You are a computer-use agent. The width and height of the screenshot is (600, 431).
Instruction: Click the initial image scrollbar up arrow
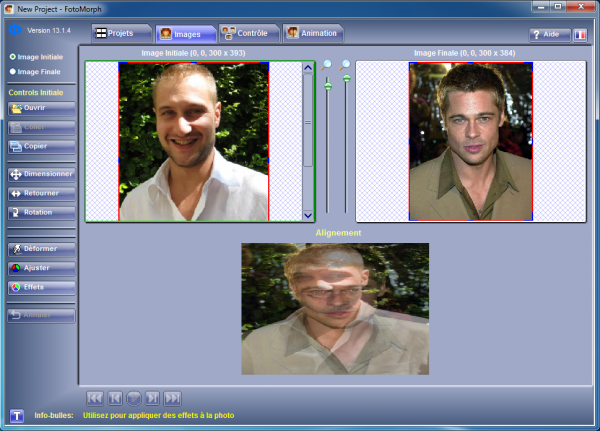pyautogui.click(x=308, y=68)
